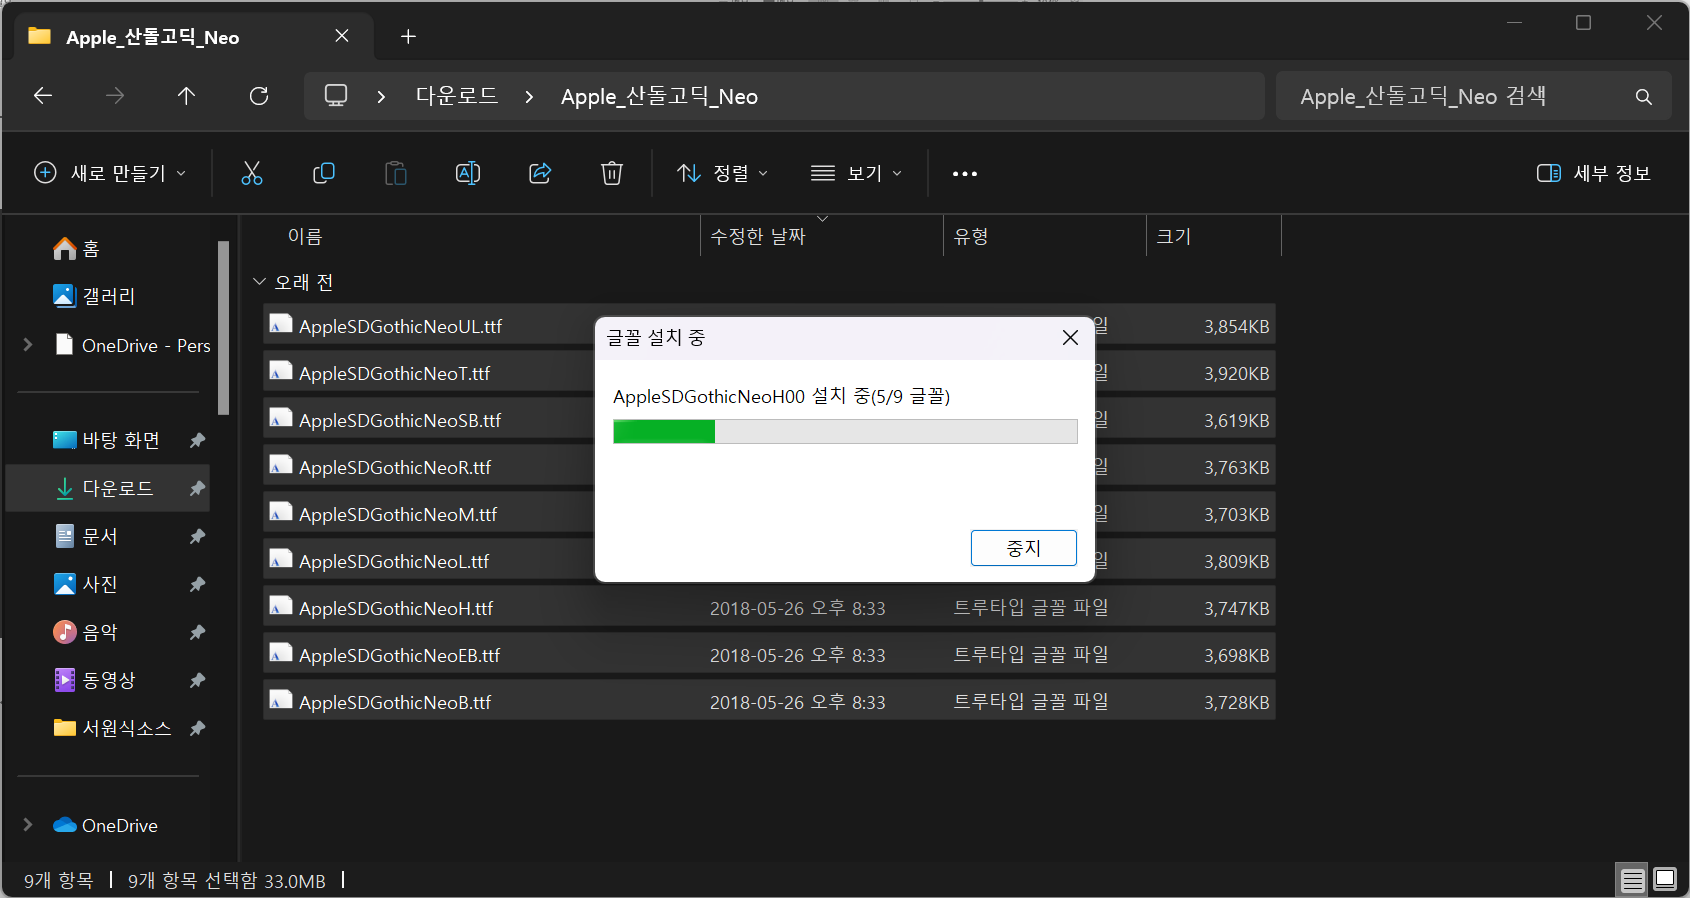Click 다운로드 in the address bar

point(457,96)
